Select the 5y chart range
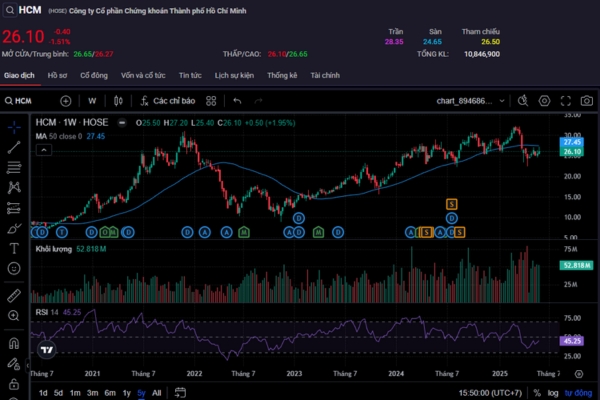The width and height of the screenshot is (600, 400). [x=141, y=393]
